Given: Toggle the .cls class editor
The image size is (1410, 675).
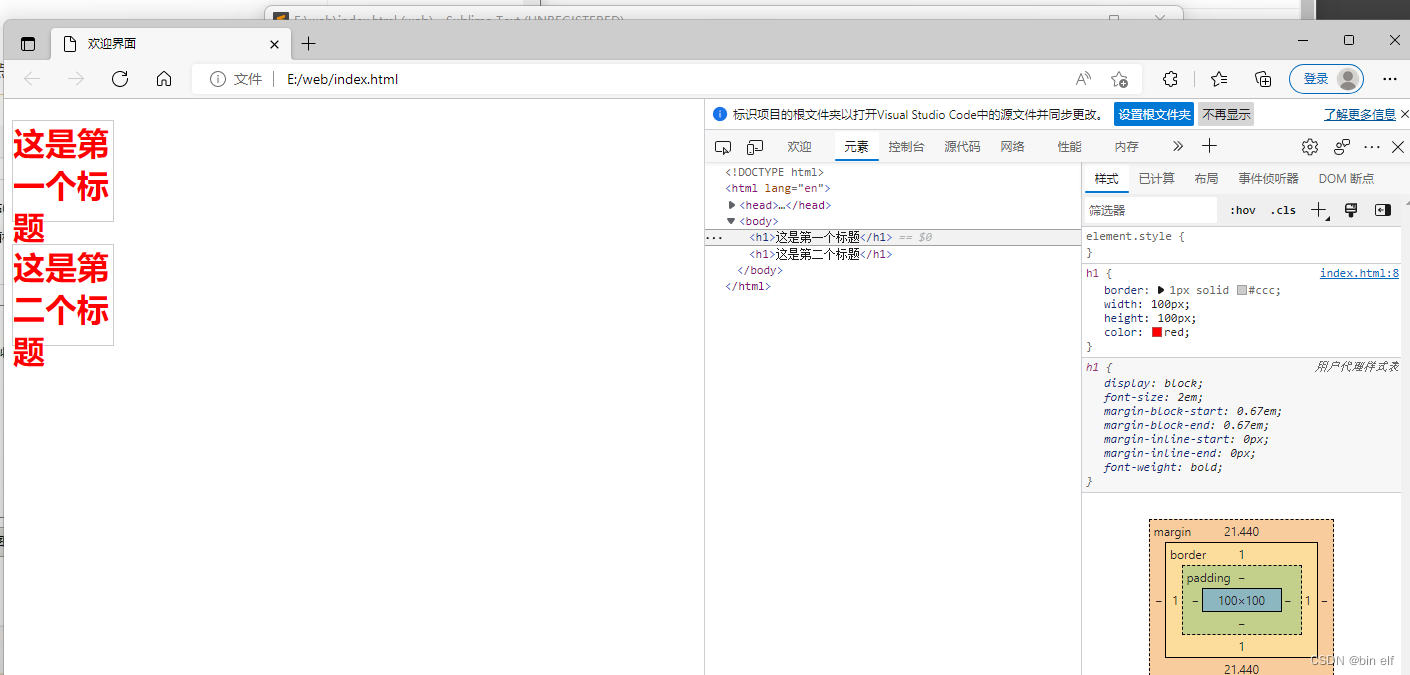Looking at the screenshot, I should tap(1283, 210).
